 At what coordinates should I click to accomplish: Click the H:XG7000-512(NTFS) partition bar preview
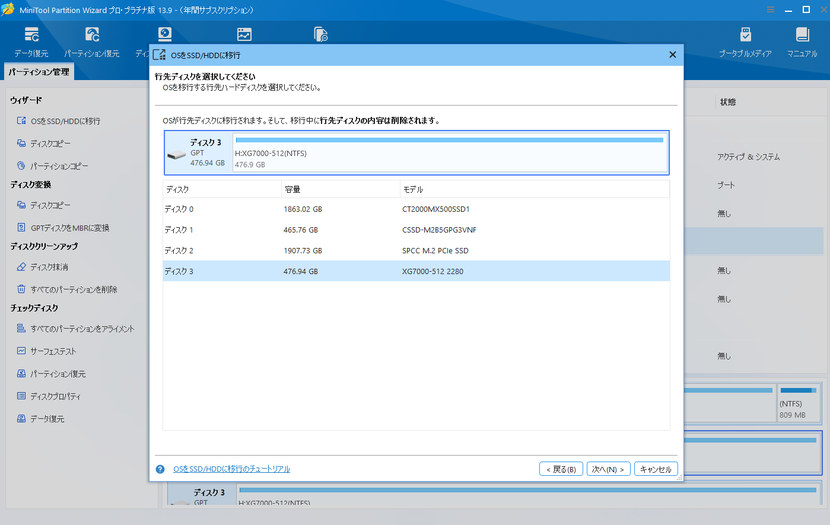[449, 152]
